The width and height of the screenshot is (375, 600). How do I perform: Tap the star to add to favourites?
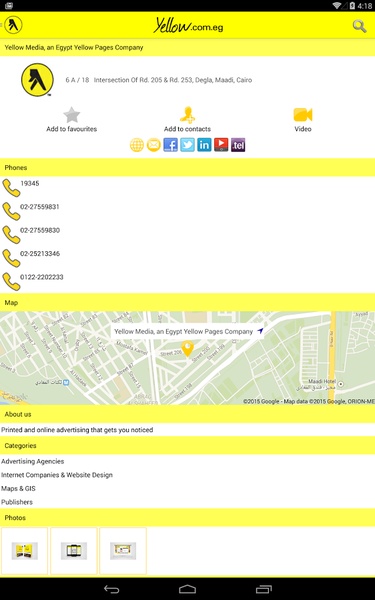pyautogui.click(x=72, y=115)
